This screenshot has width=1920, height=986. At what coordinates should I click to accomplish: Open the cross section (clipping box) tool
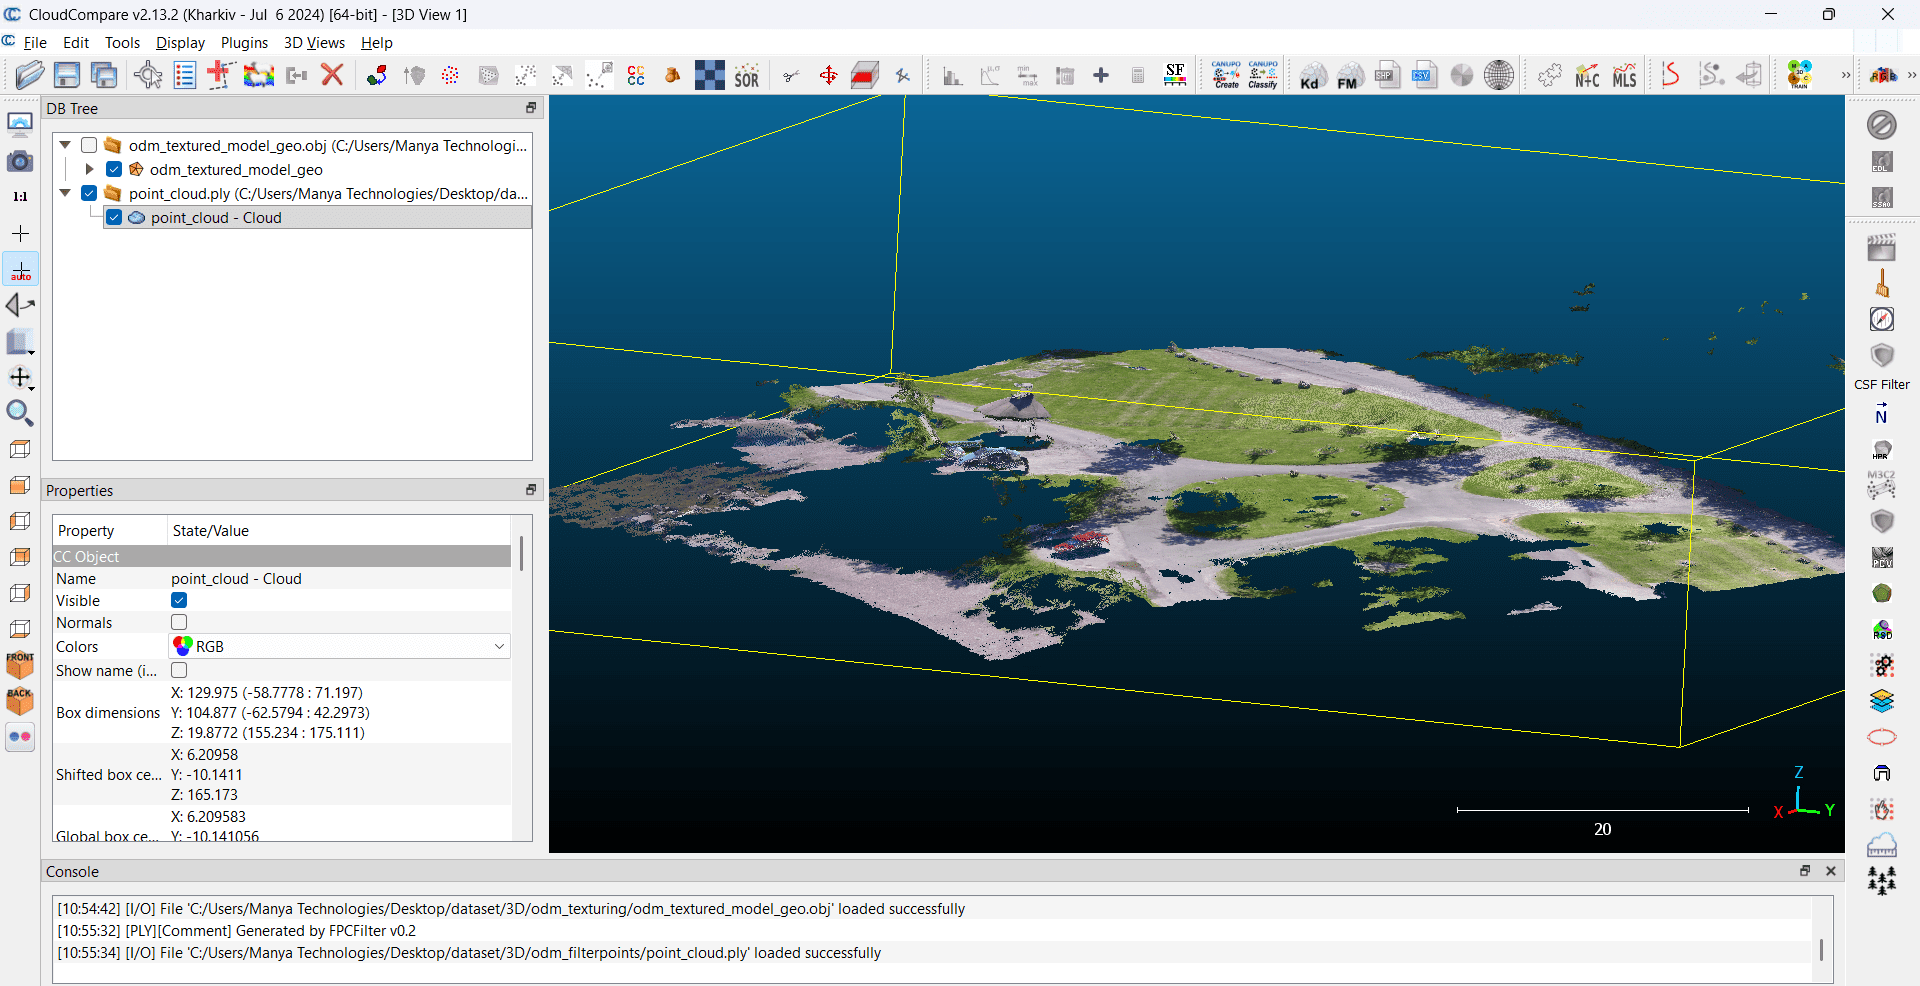pos(865,75)
